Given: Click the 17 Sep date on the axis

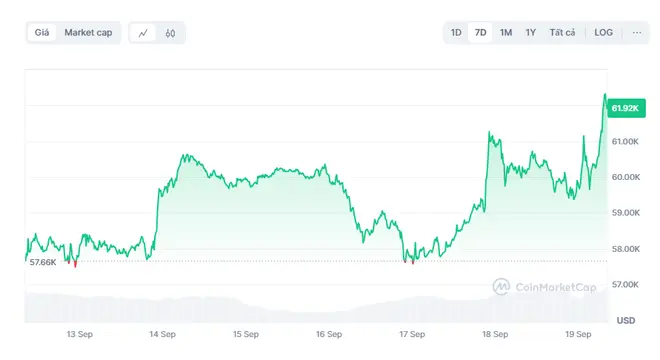Looking at the screenshot, I should point(412,334).
